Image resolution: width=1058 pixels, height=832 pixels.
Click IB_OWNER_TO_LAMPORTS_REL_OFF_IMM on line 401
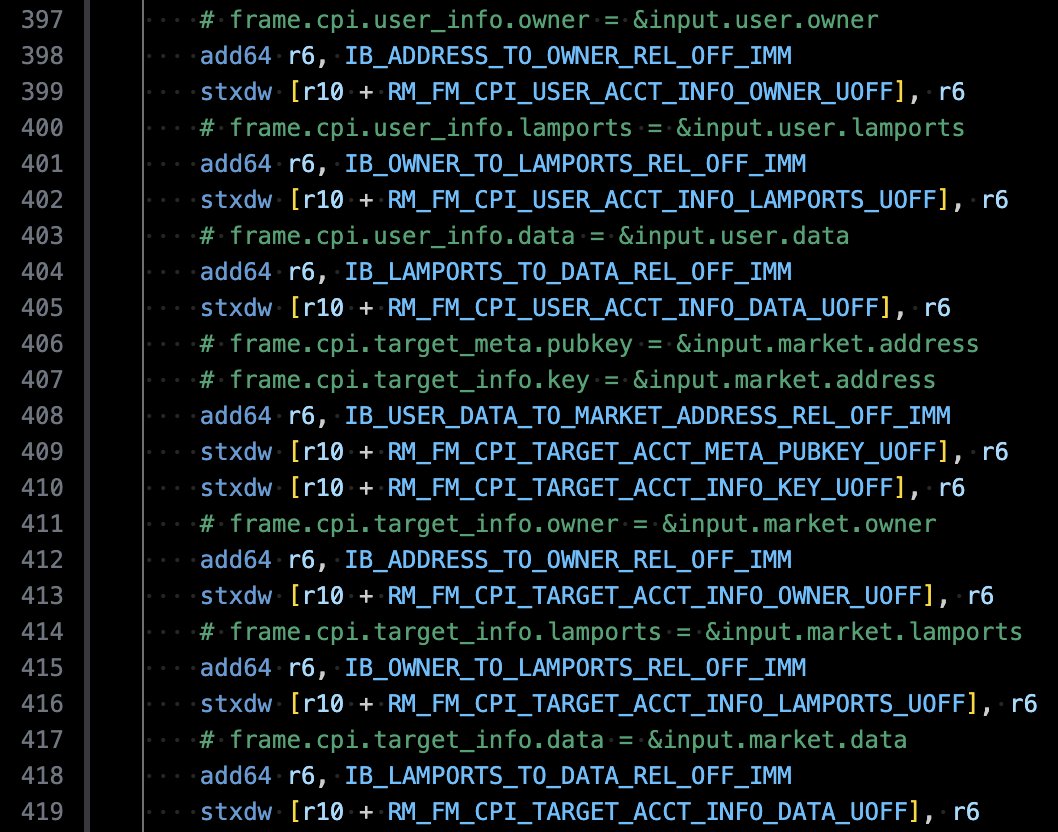point(576,164)
